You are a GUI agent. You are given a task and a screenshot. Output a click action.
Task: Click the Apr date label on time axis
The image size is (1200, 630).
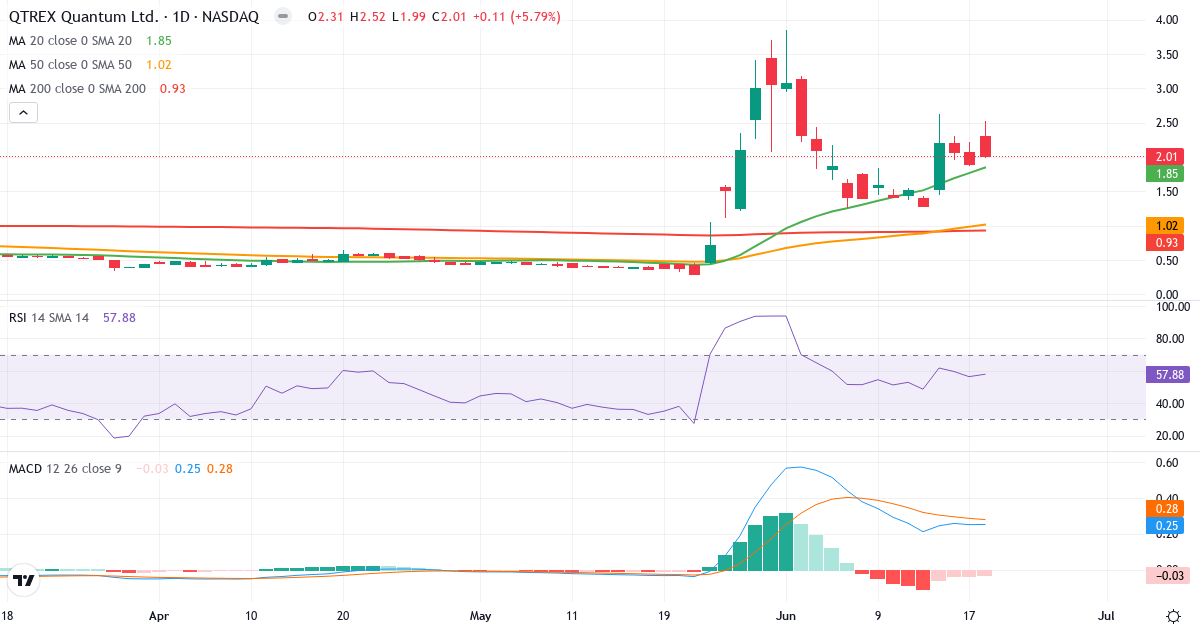pyautogui.click(x=159, y=617)
